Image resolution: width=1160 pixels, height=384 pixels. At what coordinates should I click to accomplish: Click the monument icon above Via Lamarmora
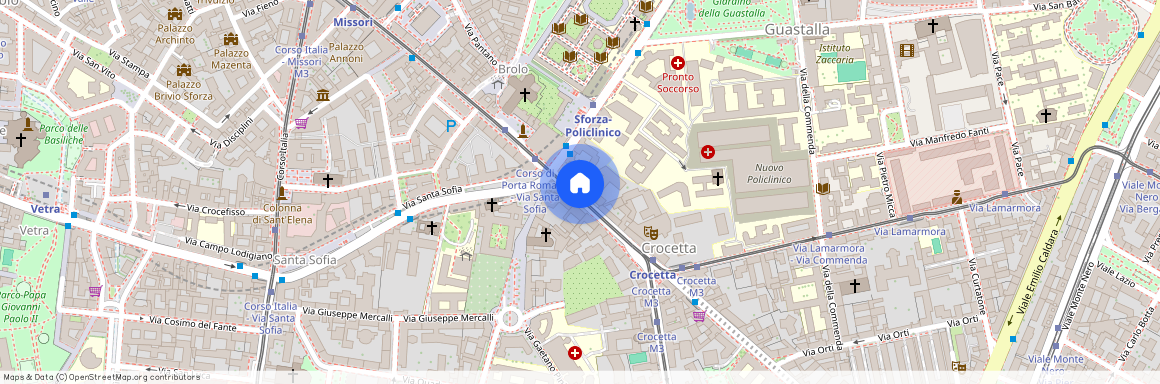pyautogui.click(x=957, y=197)
